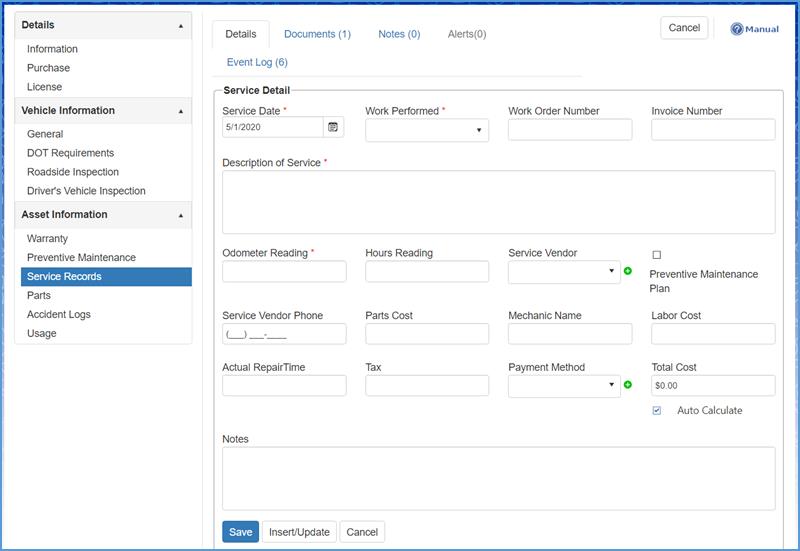Click green plus next to Service Vendor

click(628, 271)
